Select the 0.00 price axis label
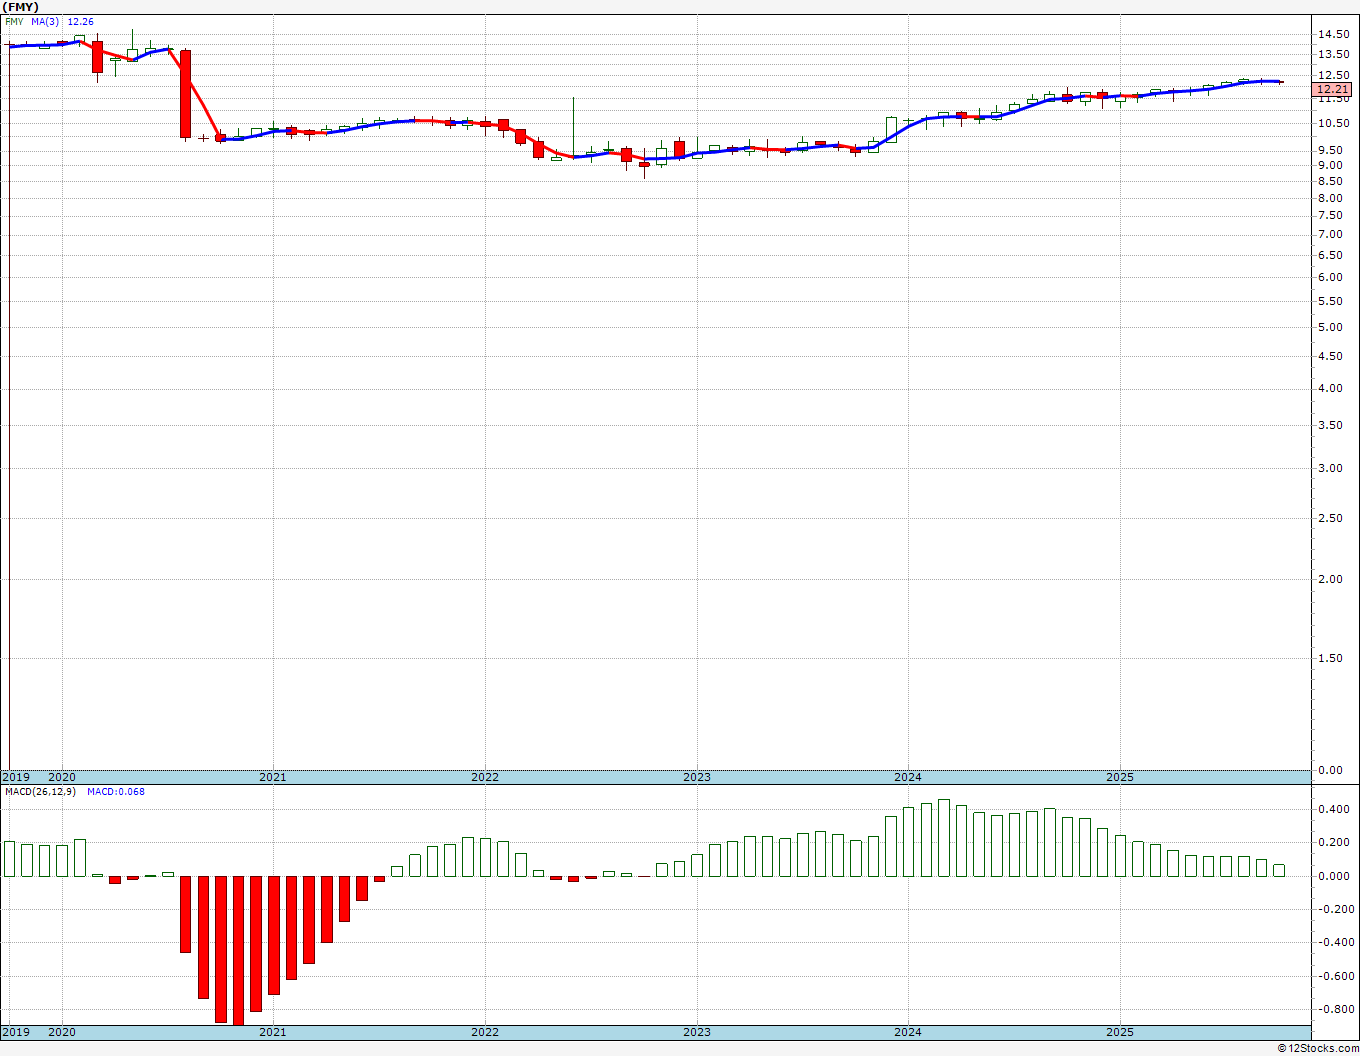The width and height of the screenshot is (1360, 1056). [1332, 771]
